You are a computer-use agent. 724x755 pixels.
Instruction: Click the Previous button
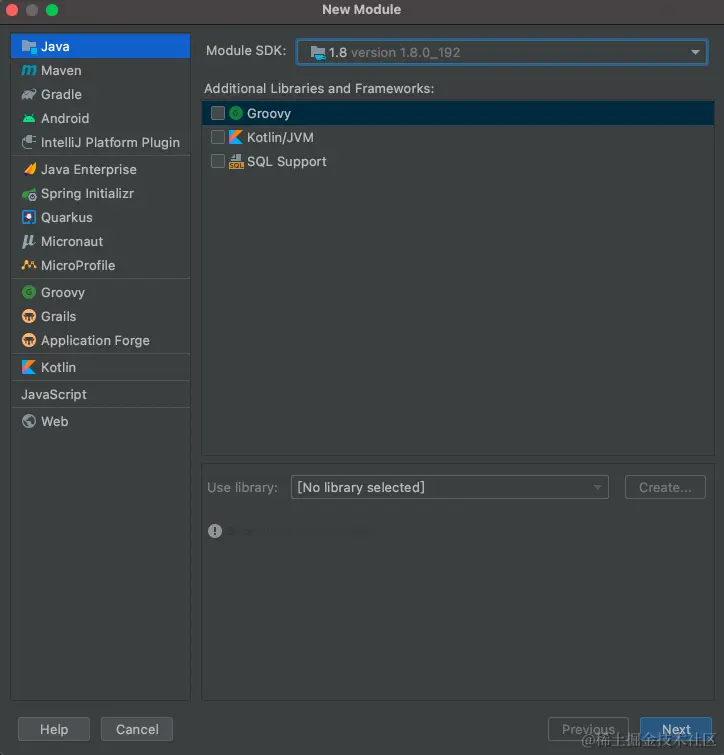[x=588, y=729]
